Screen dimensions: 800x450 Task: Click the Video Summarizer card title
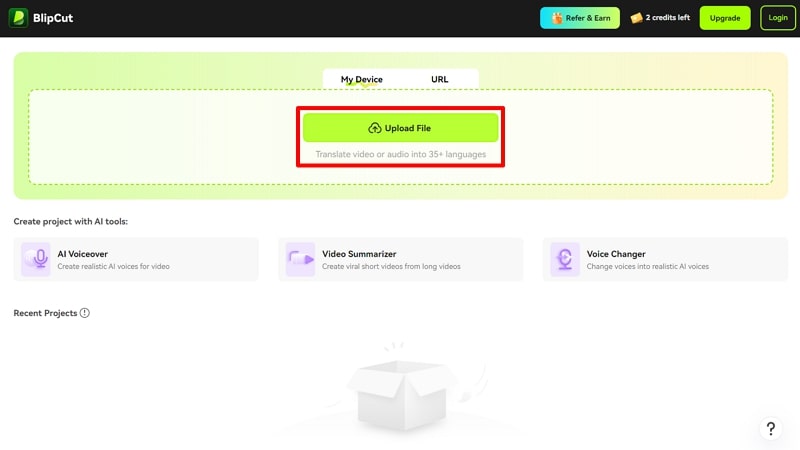click(x=359, y=254)
